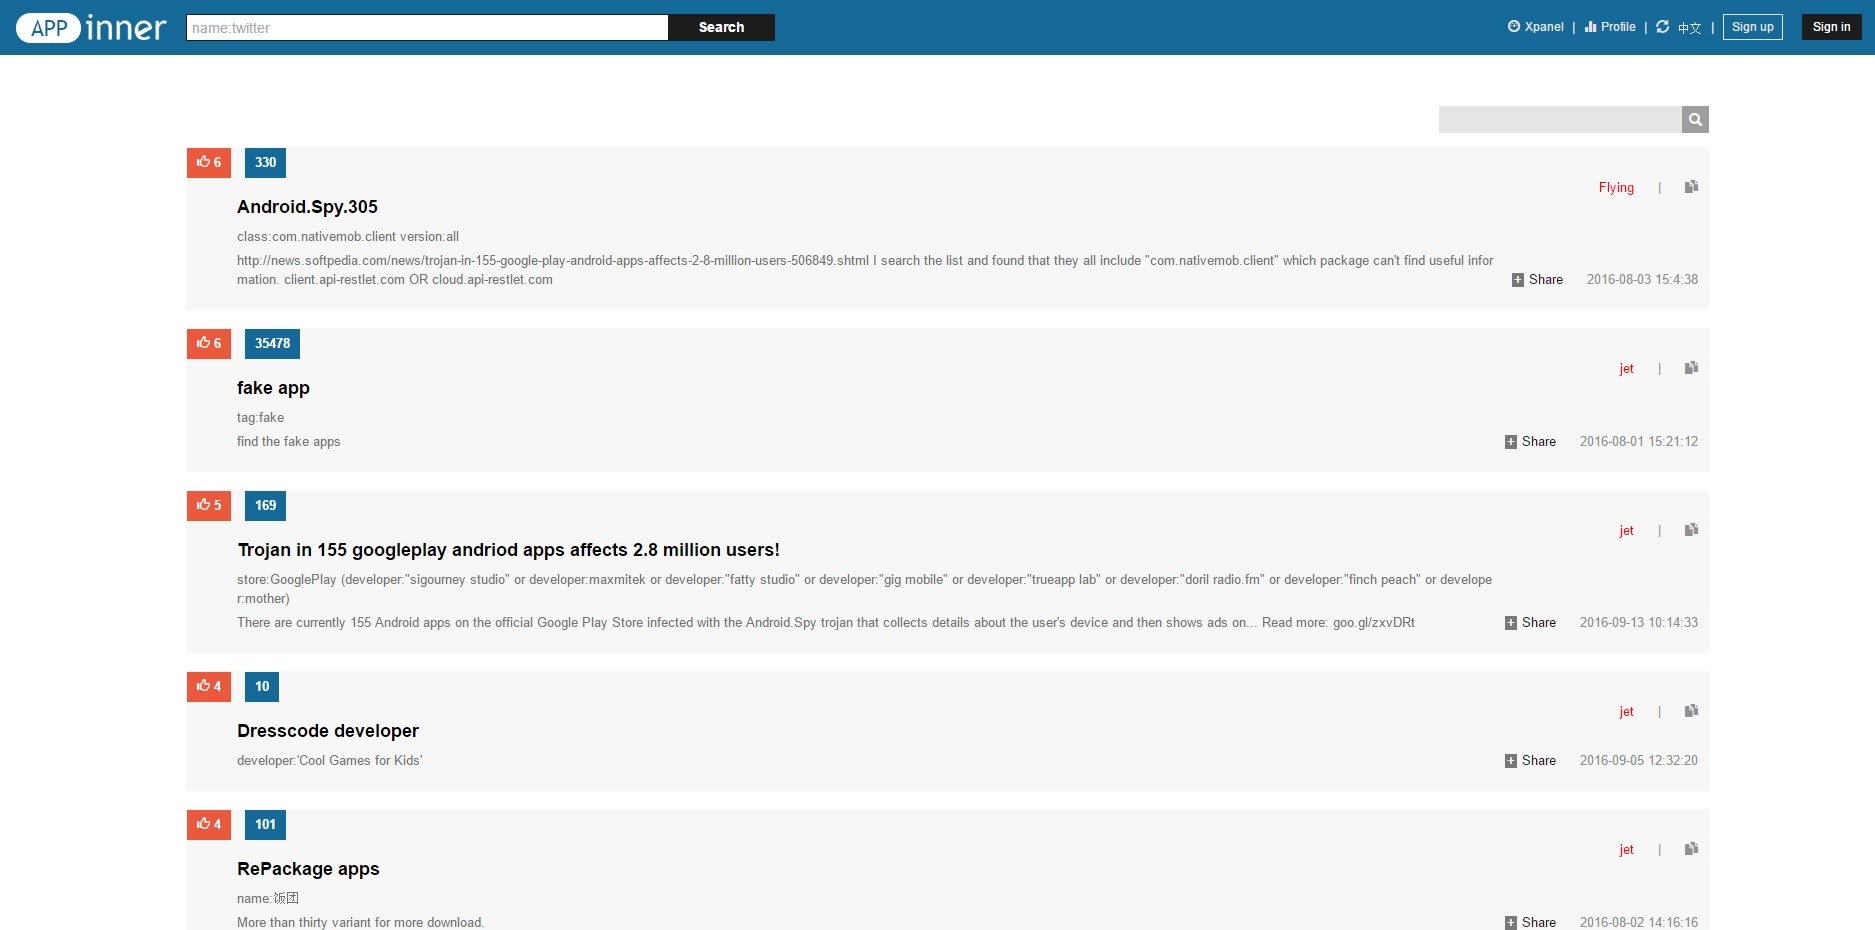The image size is (1875, 930).
Task: Share the RePackage apps entry
Action: [1531, 922]
